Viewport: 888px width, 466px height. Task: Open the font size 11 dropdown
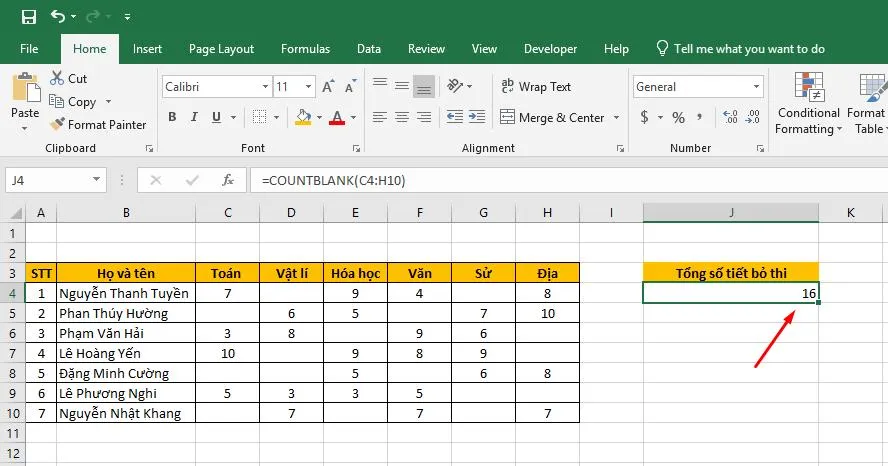point(309,87)
